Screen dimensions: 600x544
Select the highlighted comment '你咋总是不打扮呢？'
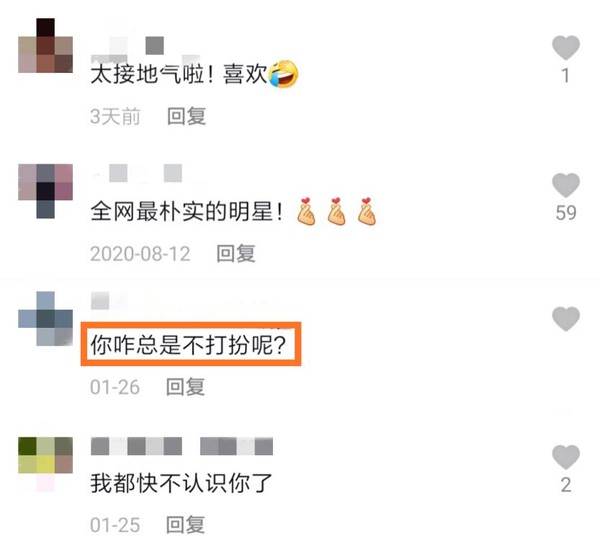[x=188, y=345]
